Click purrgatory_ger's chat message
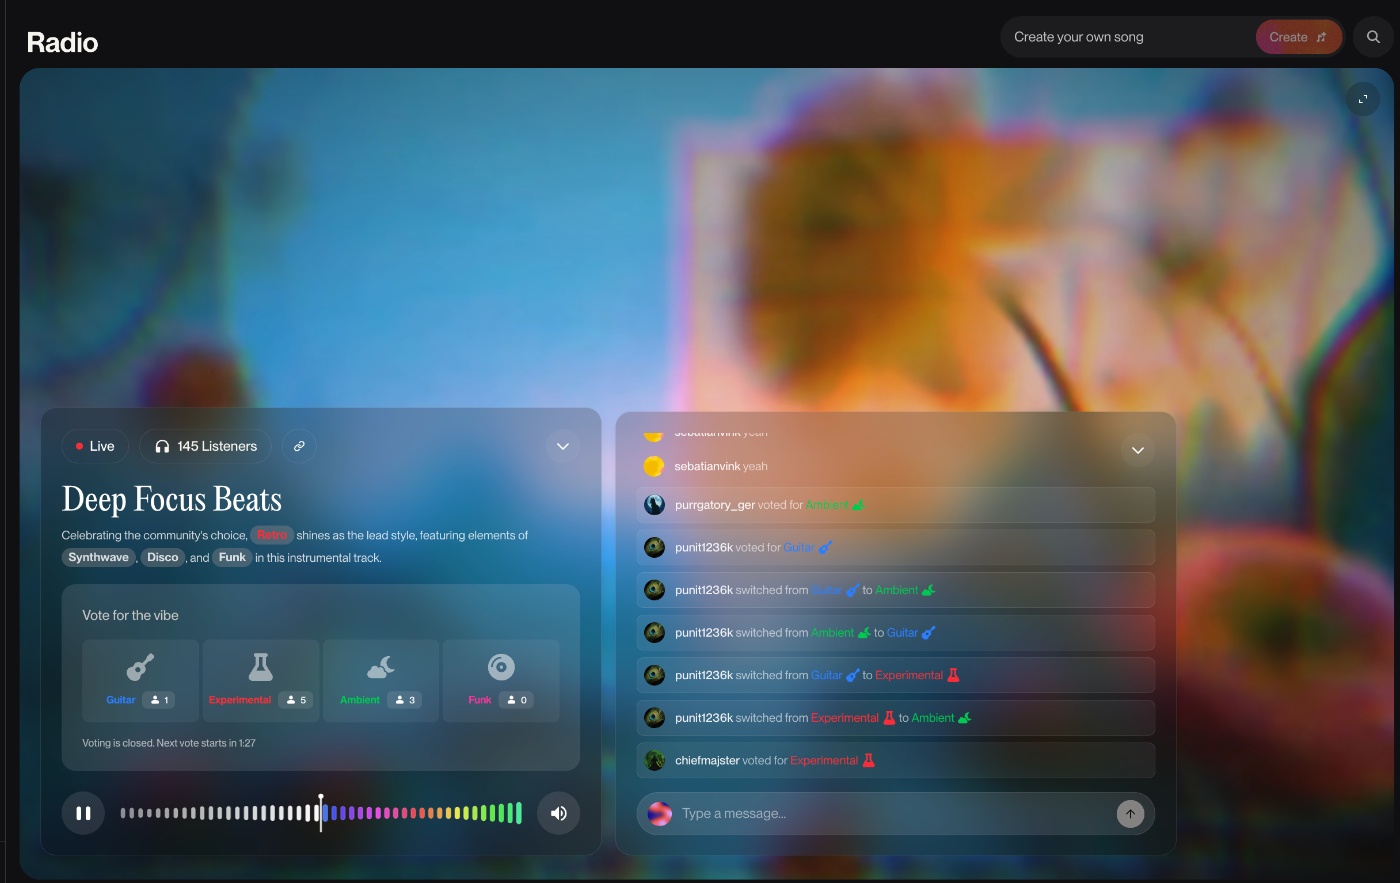1400x883 pixels. point(895,505)
